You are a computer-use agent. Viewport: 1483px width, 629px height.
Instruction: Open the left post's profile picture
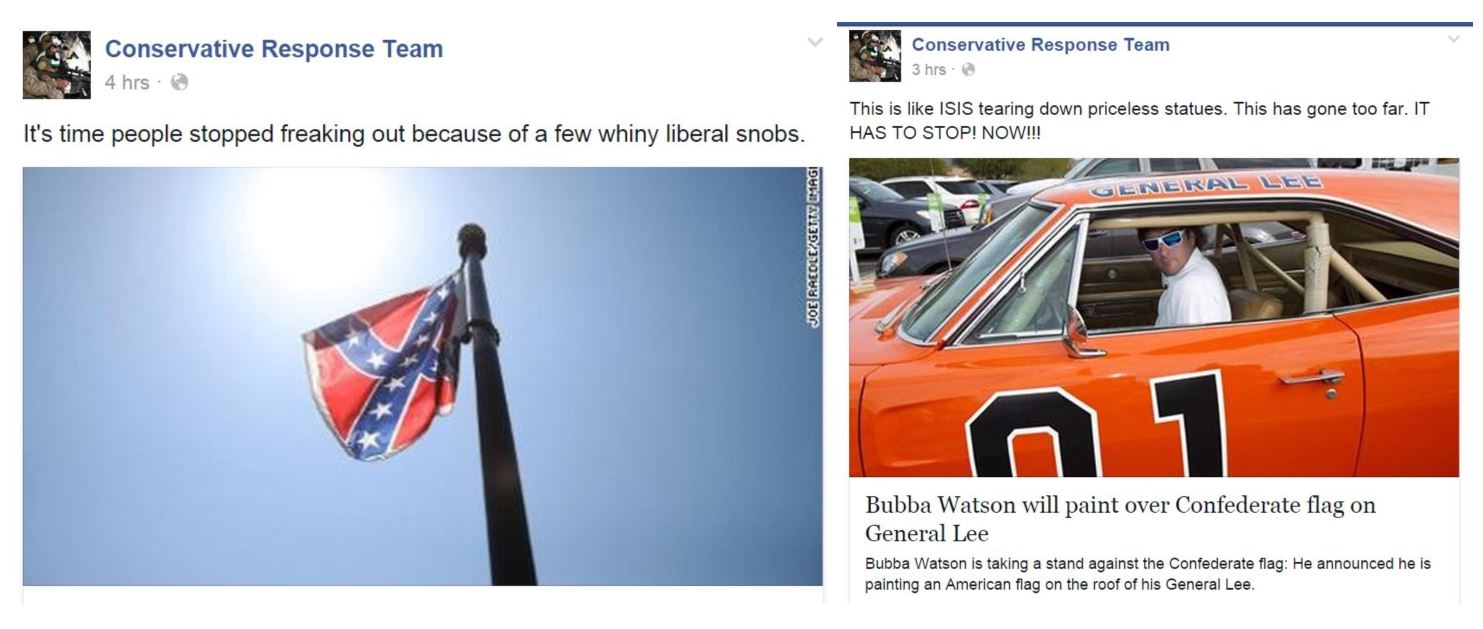click(x=57, y=65)
